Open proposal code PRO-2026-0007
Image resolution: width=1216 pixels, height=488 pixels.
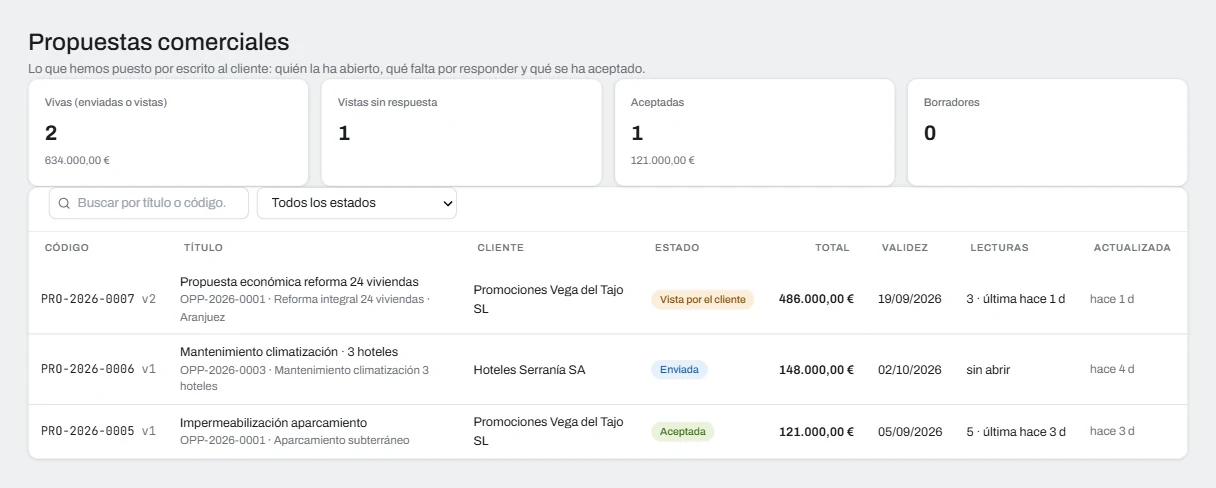click(x=88, y=299)
